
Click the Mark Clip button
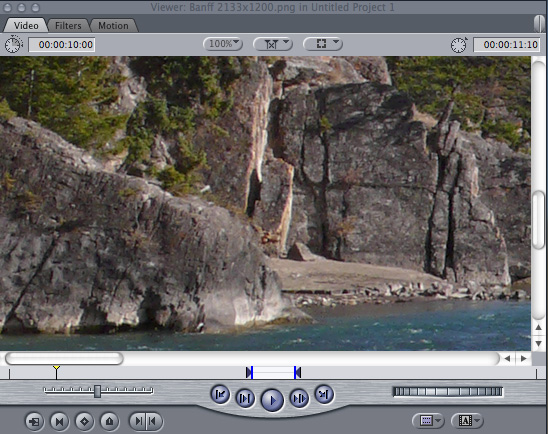pyautogui.click(x=59, y=421)
